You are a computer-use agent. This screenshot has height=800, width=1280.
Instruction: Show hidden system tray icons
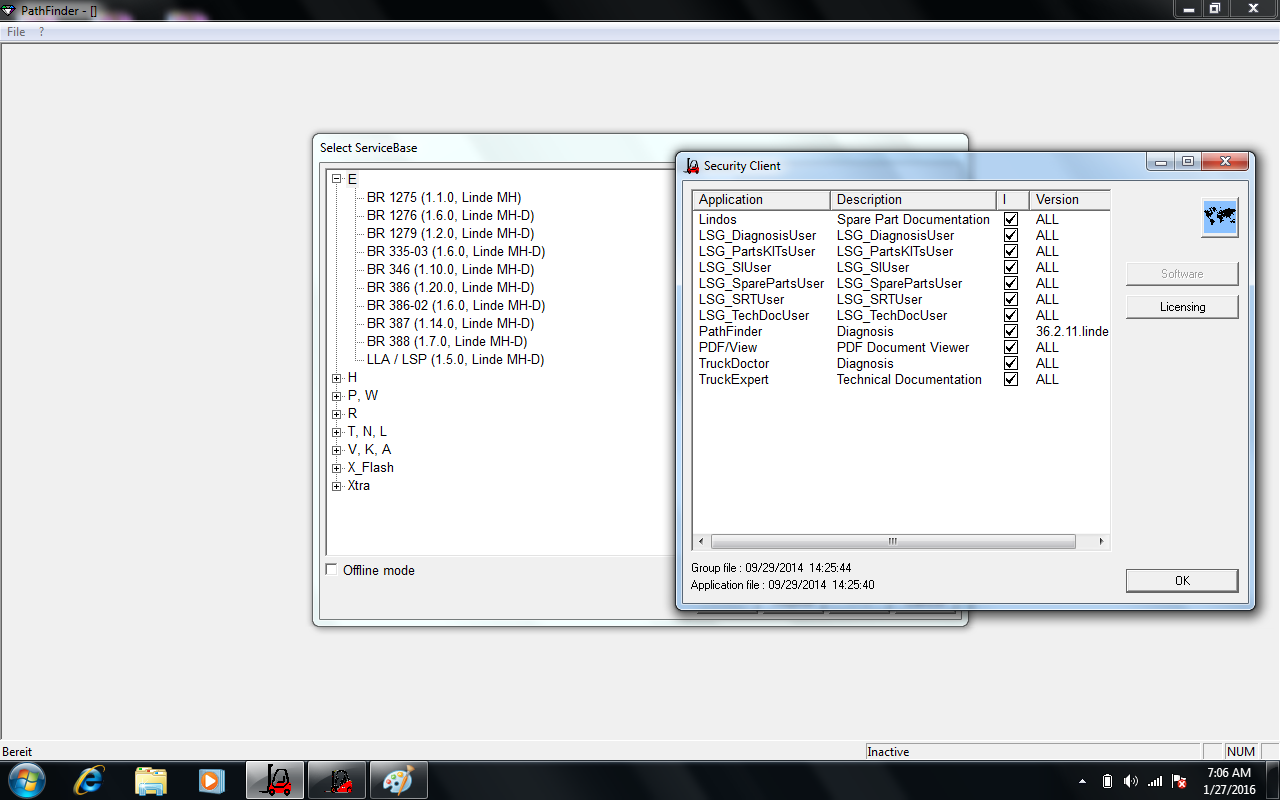[x=1083, y=781]
